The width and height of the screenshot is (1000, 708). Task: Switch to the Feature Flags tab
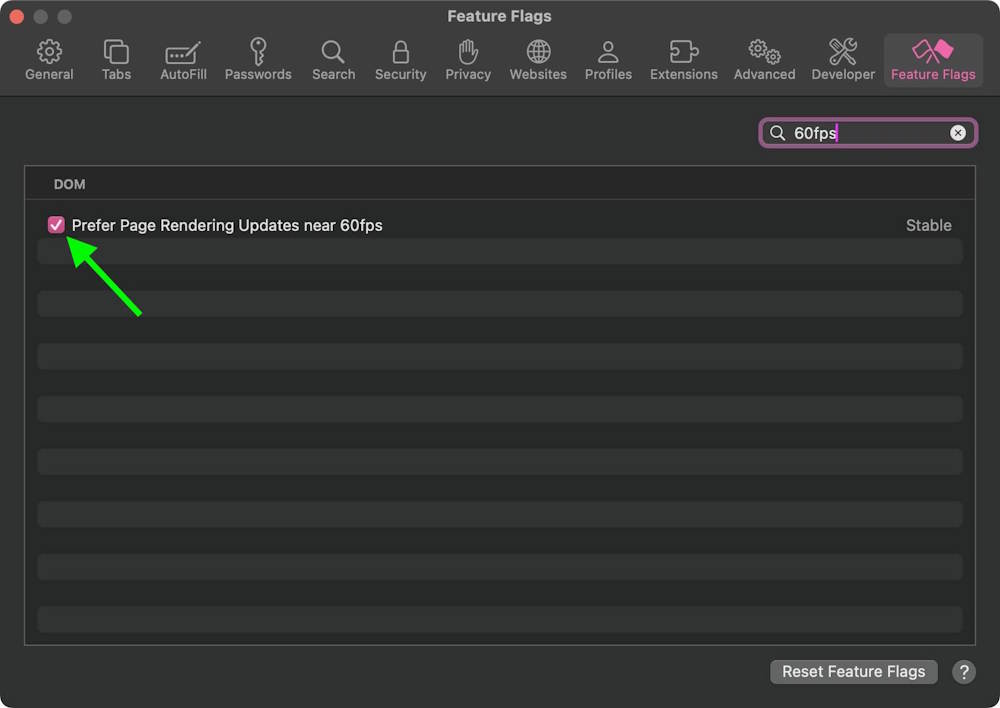pos(932,58)
